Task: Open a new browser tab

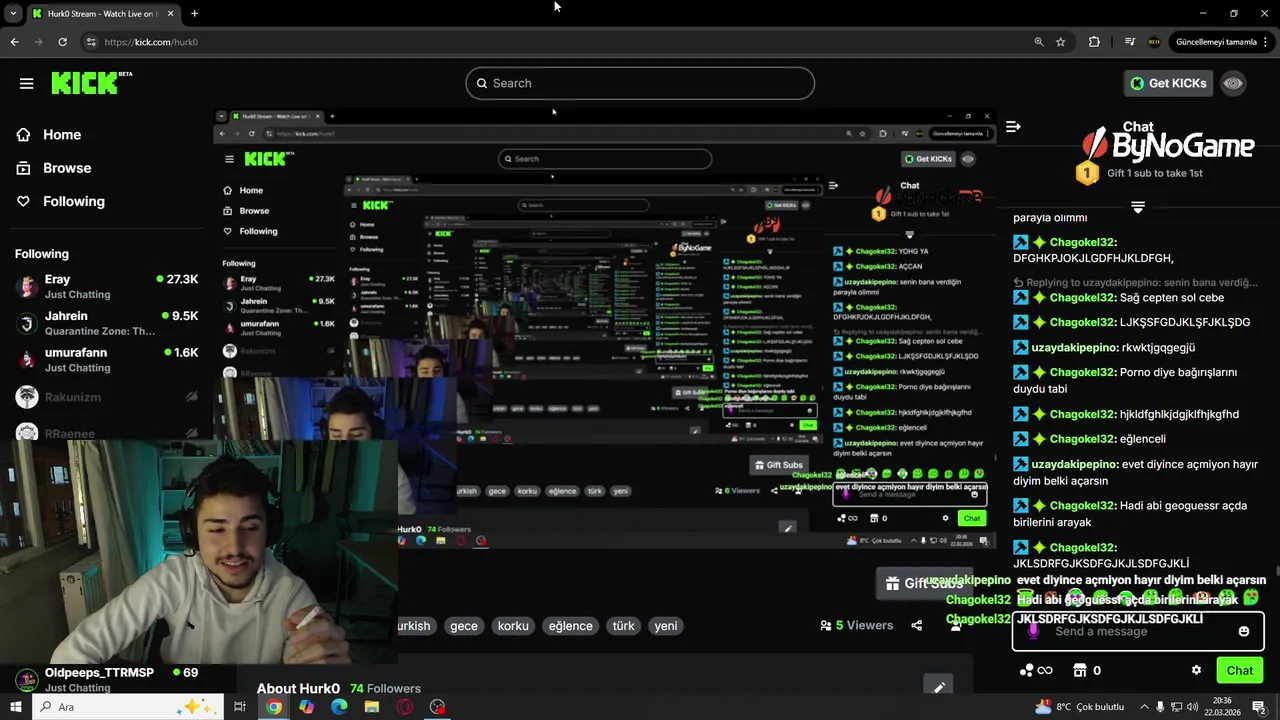Action: point(194,14)
